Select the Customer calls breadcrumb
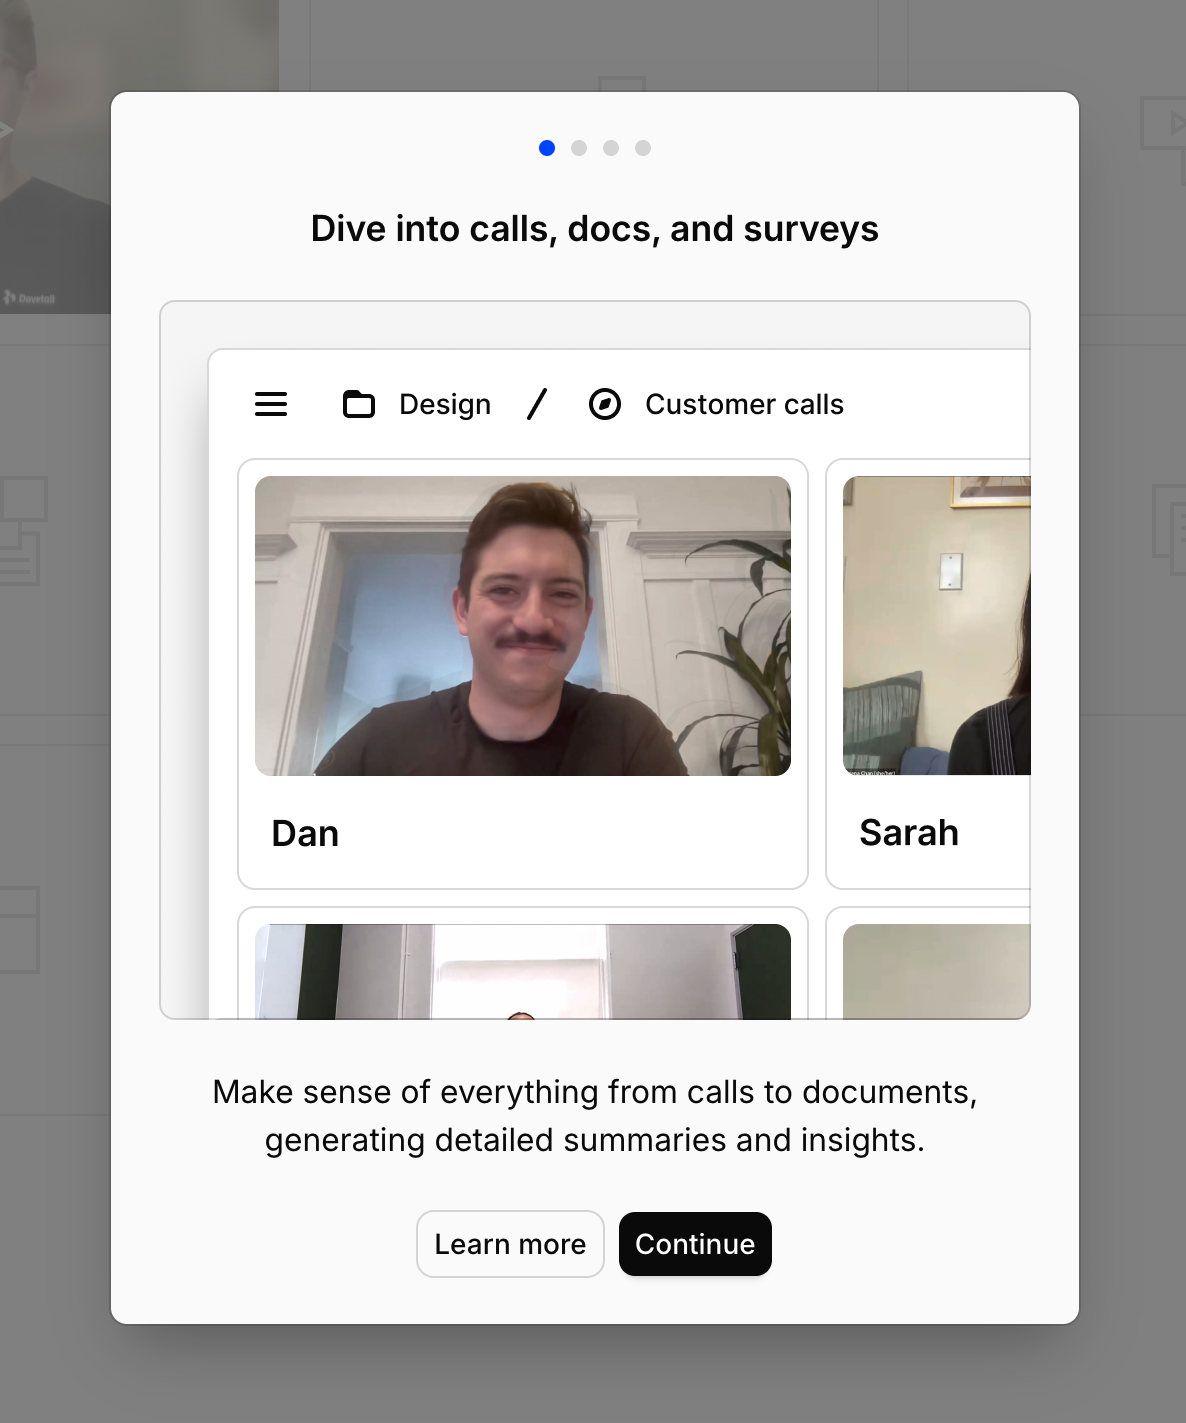1186x1423 pixels. (744, 404)
